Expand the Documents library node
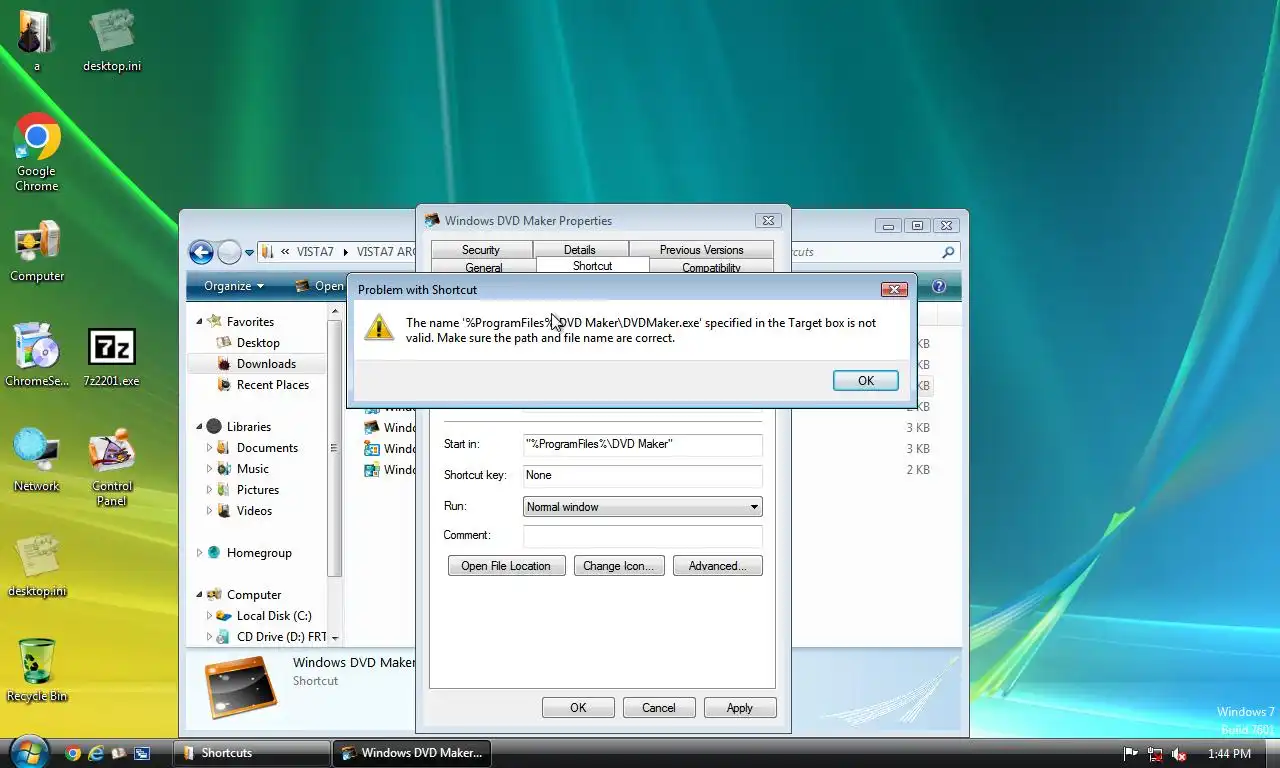Screen dimensions: 1280x768 [x=210, y=448]
